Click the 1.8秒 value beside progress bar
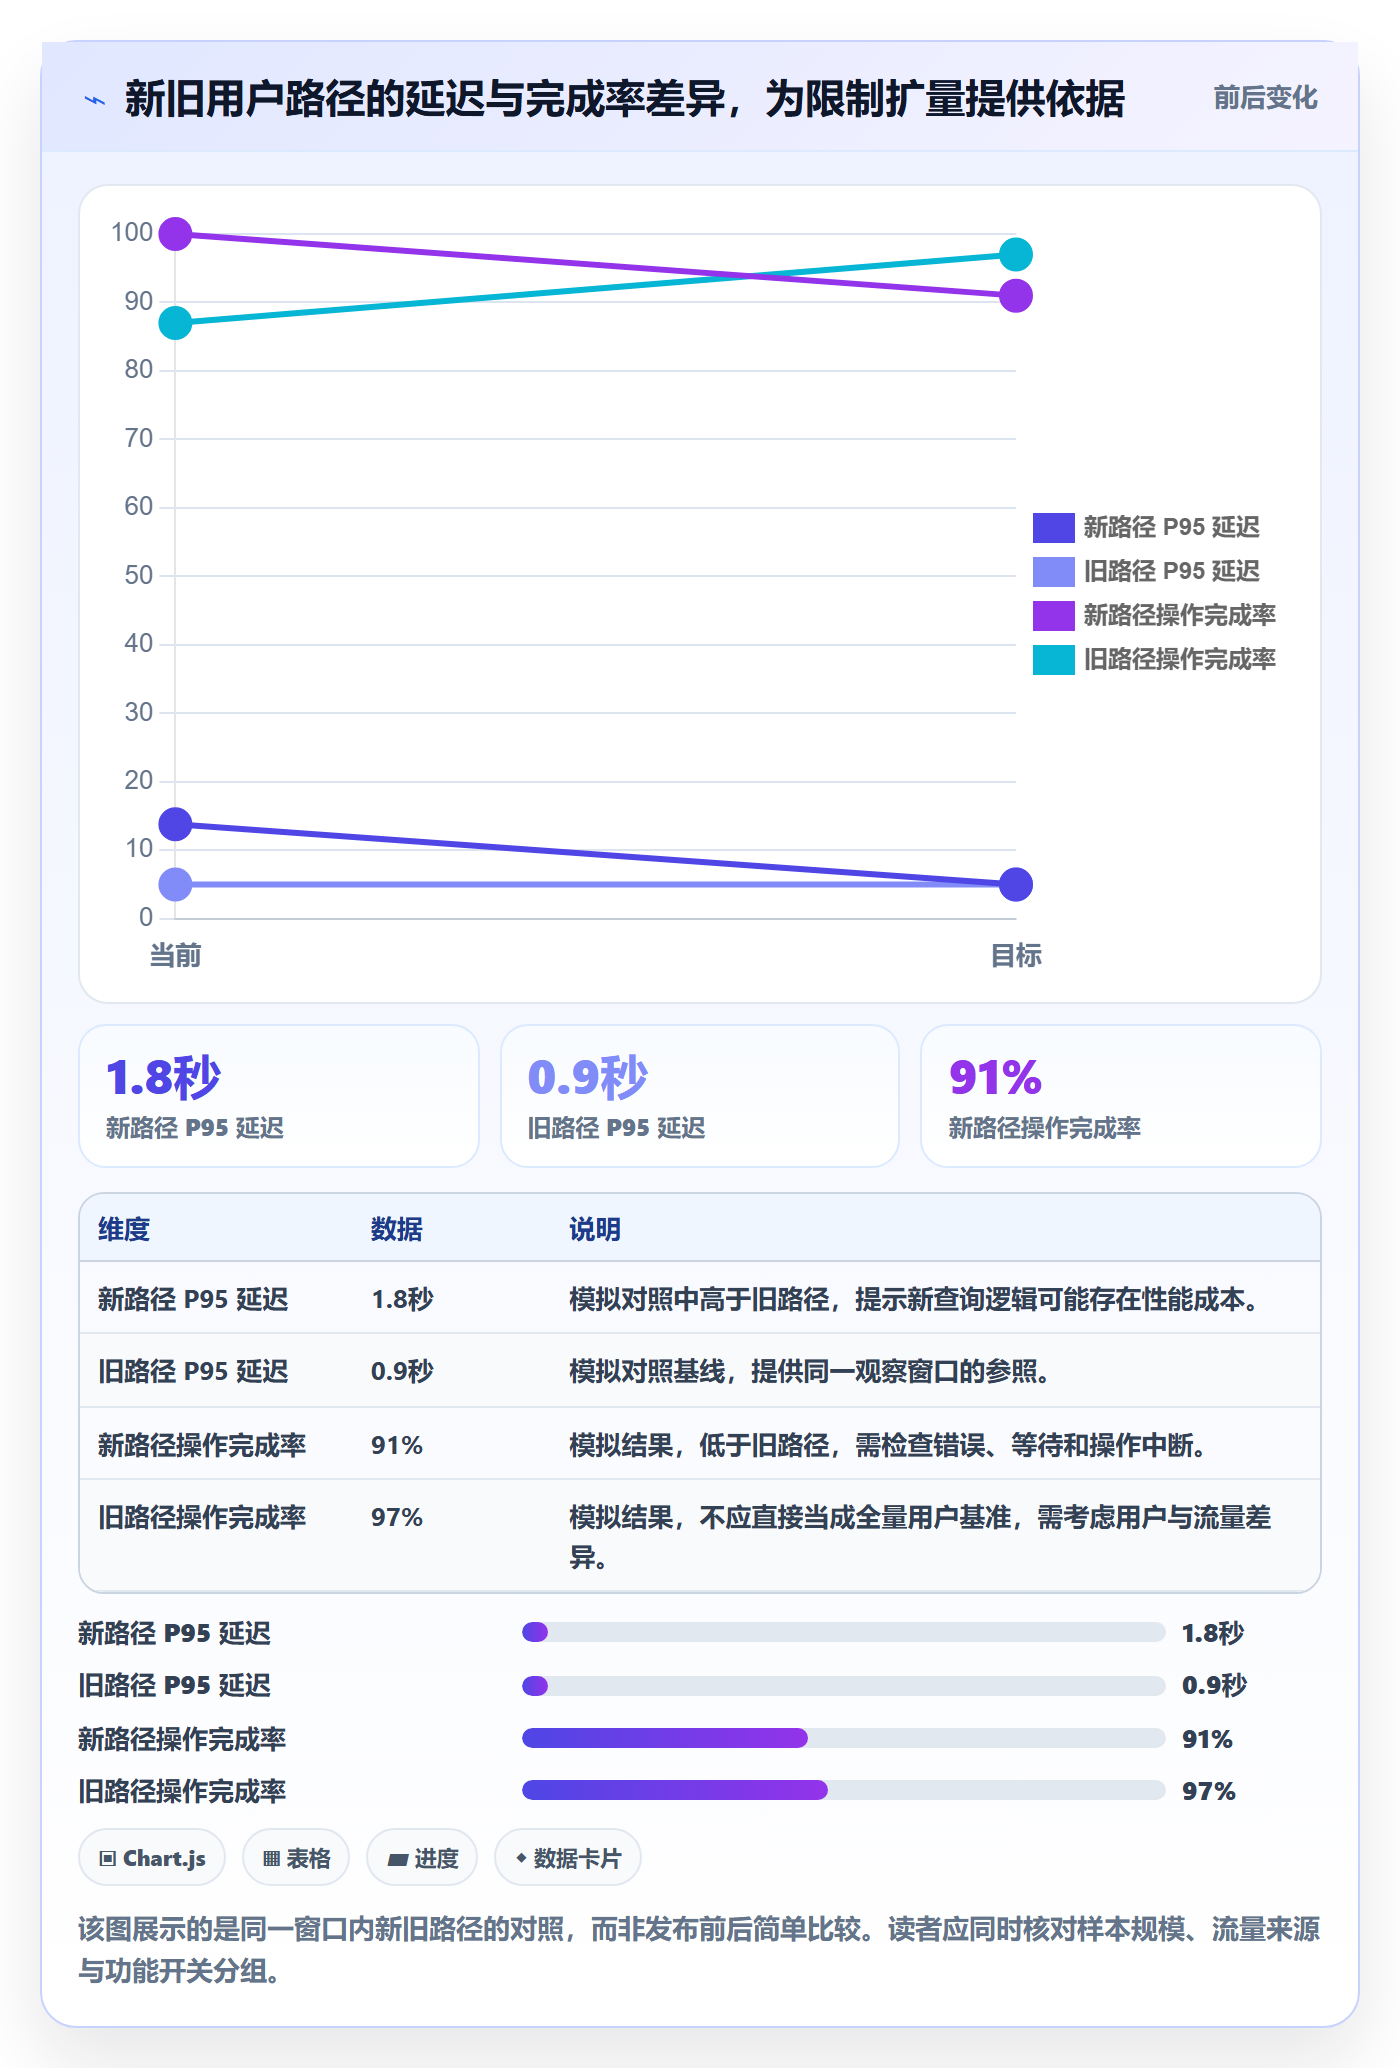Image resolution: width=1400 pixels, height=2068 pixels. (x=1213, y=1633)
